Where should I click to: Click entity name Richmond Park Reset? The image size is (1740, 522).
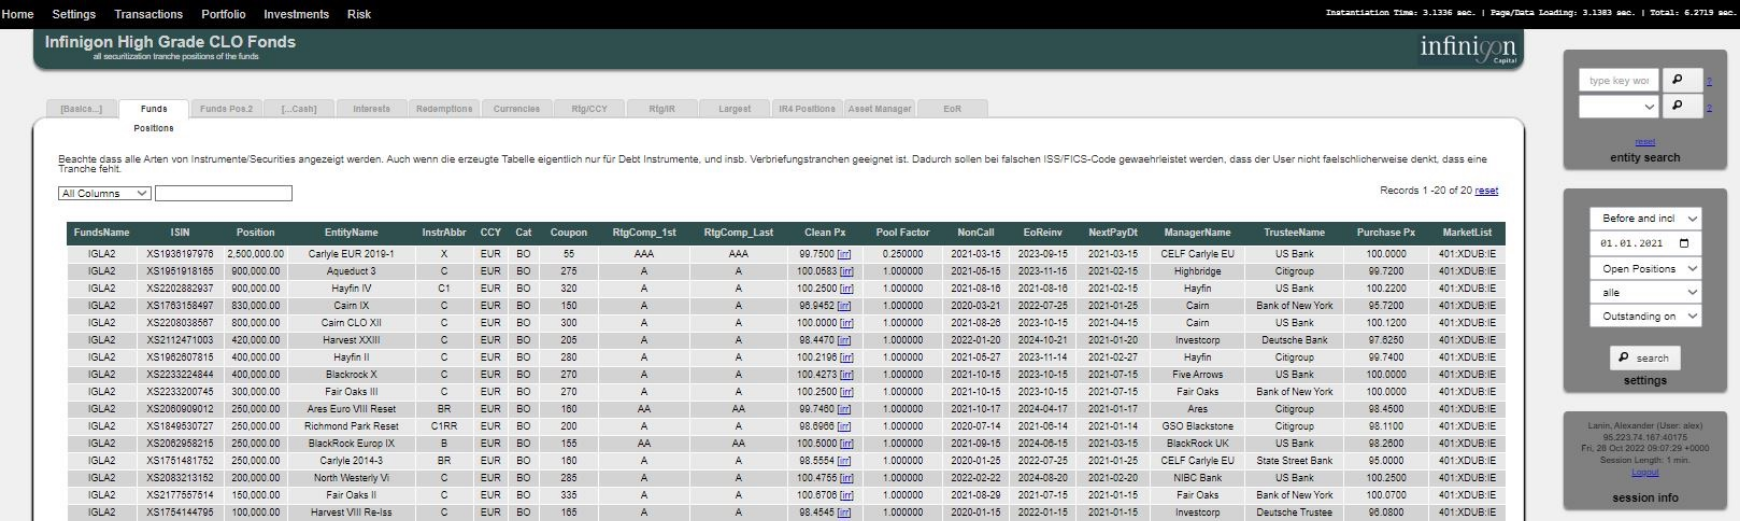click(351, 426)
